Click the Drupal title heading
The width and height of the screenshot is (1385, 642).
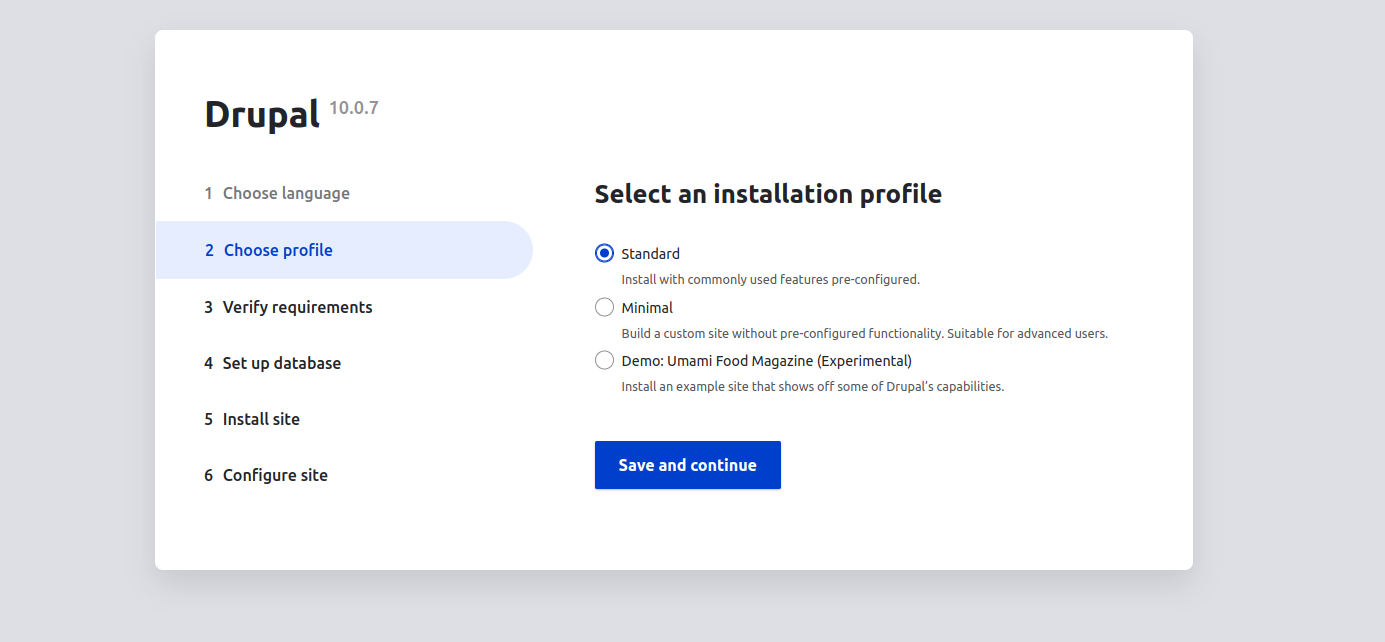(x=262, y=115)
